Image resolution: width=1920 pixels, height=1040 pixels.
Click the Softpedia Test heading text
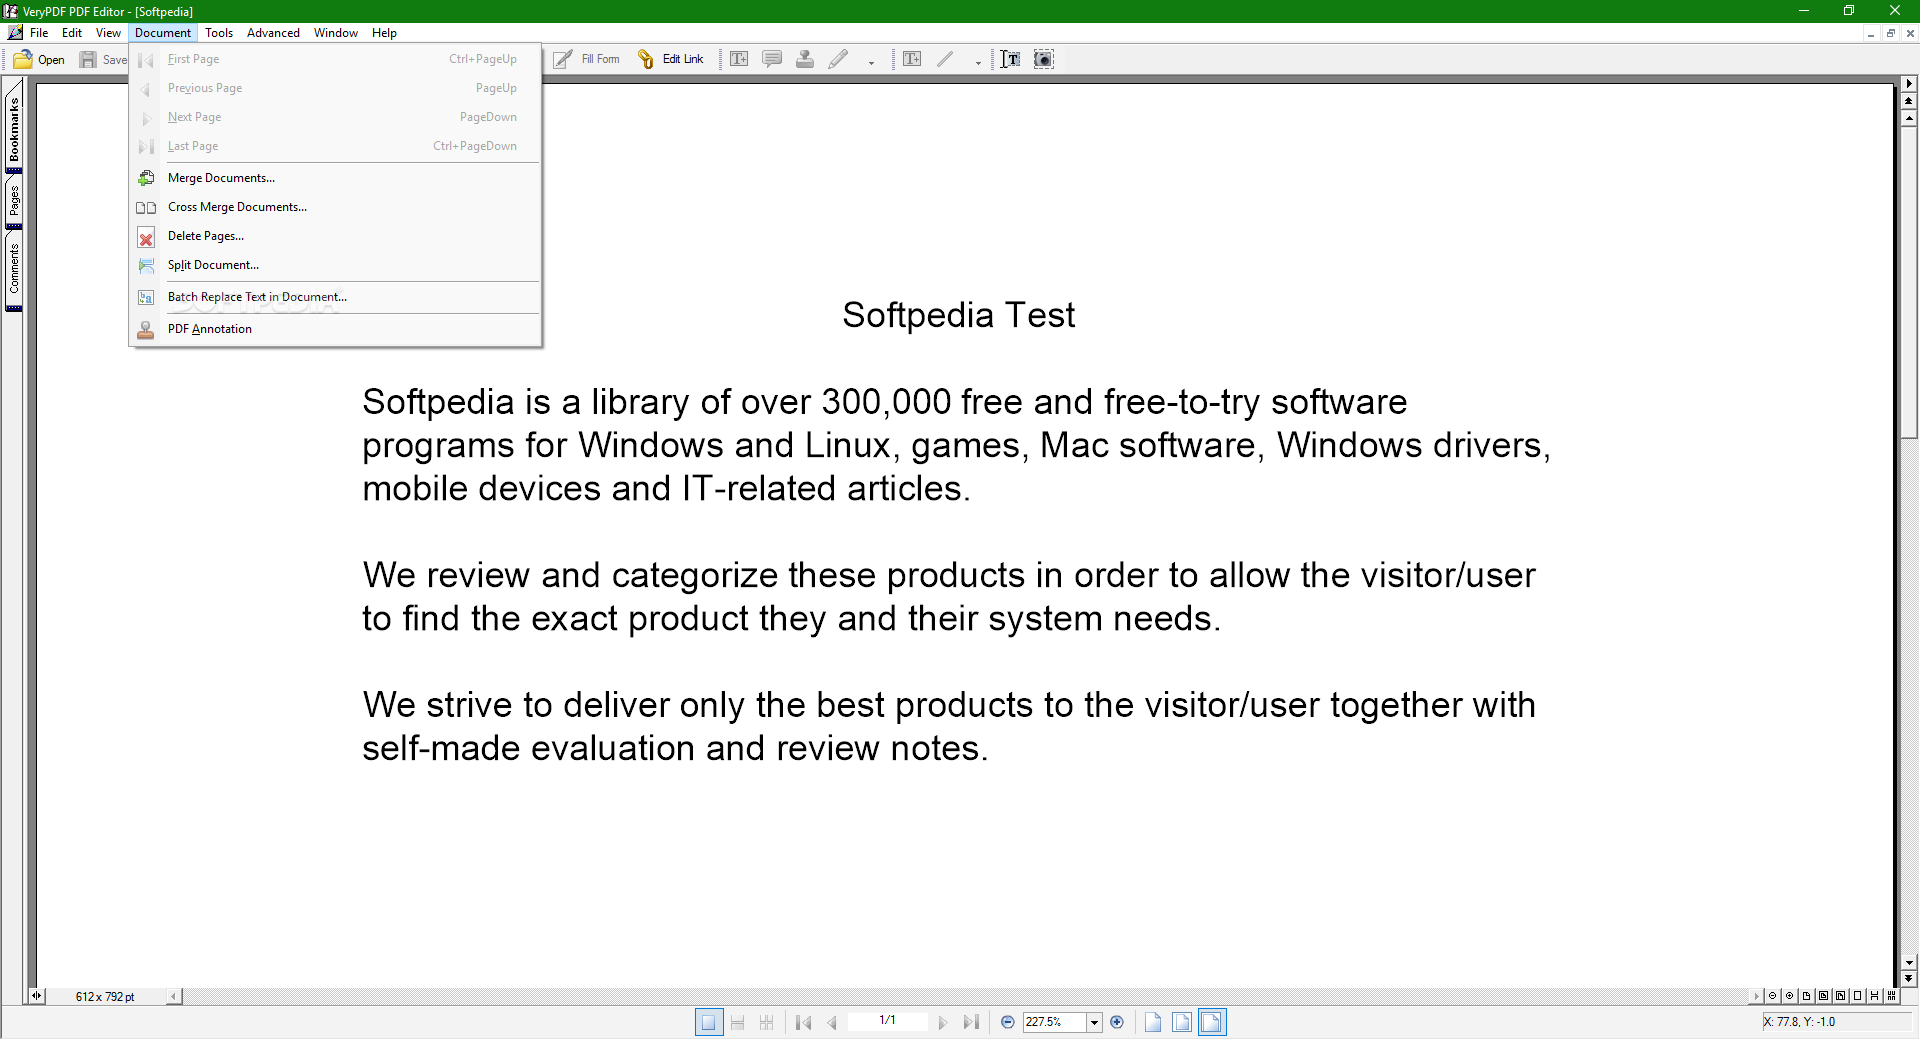(959, 315)
